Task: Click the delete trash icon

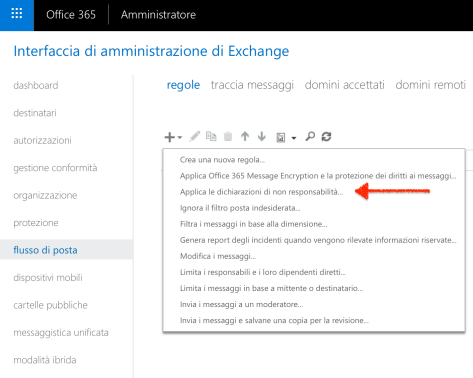Action: [228, 136]
